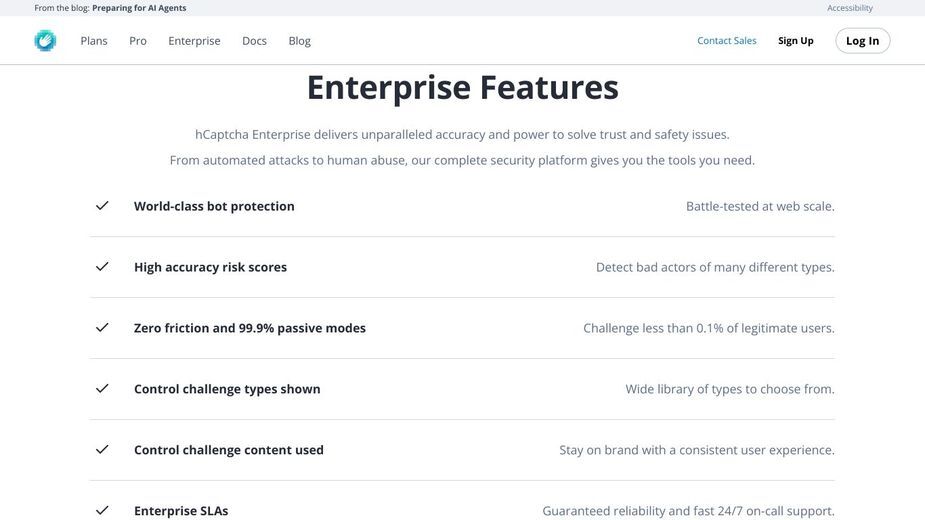This screenshot has height=520, width=925.
Task: Open the Docs navigation link
Action: [254, 41]
